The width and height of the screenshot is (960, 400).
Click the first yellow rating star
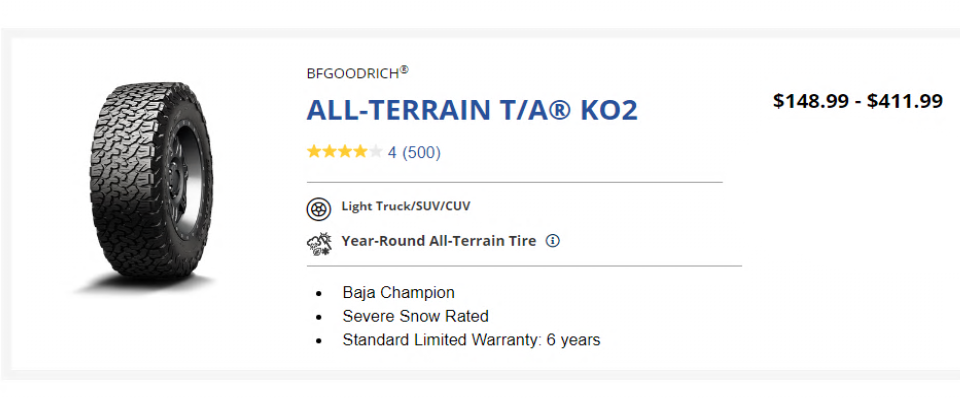click(314, 152)
